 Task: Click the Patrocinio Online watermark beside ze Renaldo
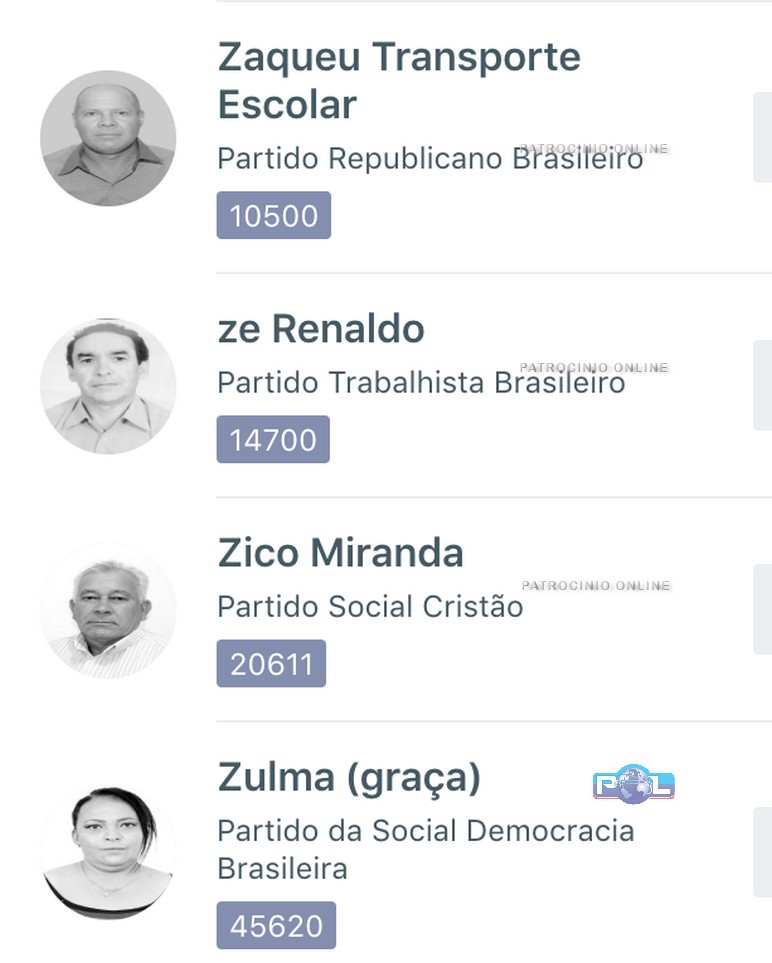coord(594,368)
